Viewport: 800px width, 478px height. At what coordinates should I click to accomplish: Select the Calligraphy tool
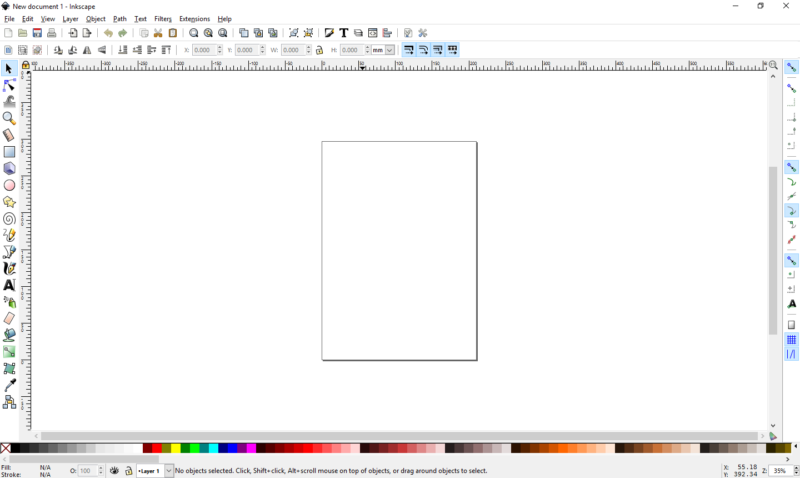9,268
